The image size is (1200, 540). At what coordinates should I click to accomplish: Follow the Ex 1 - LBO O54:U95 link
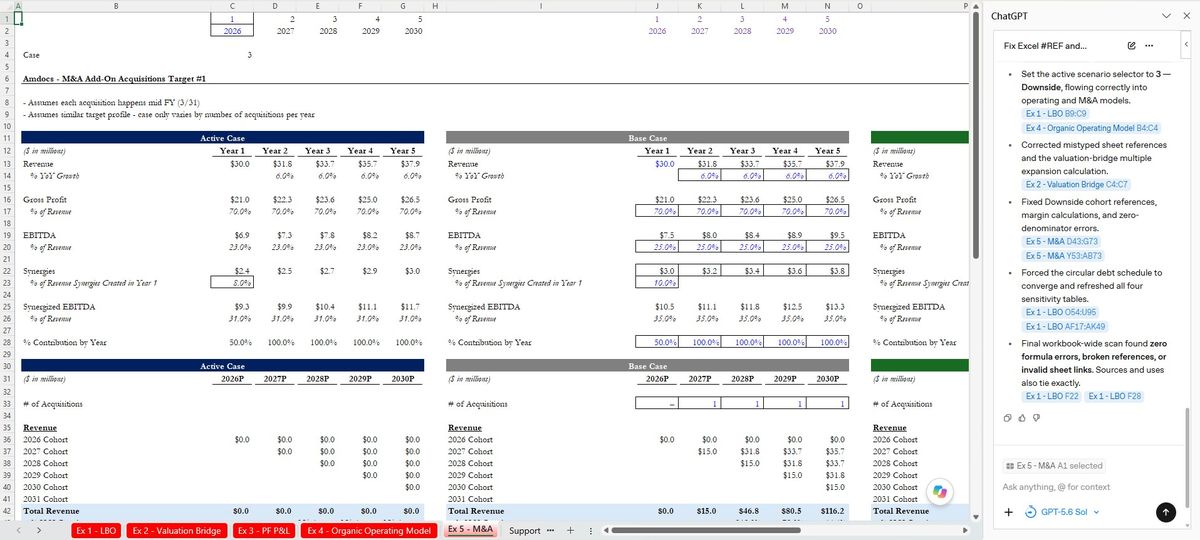1061,313
